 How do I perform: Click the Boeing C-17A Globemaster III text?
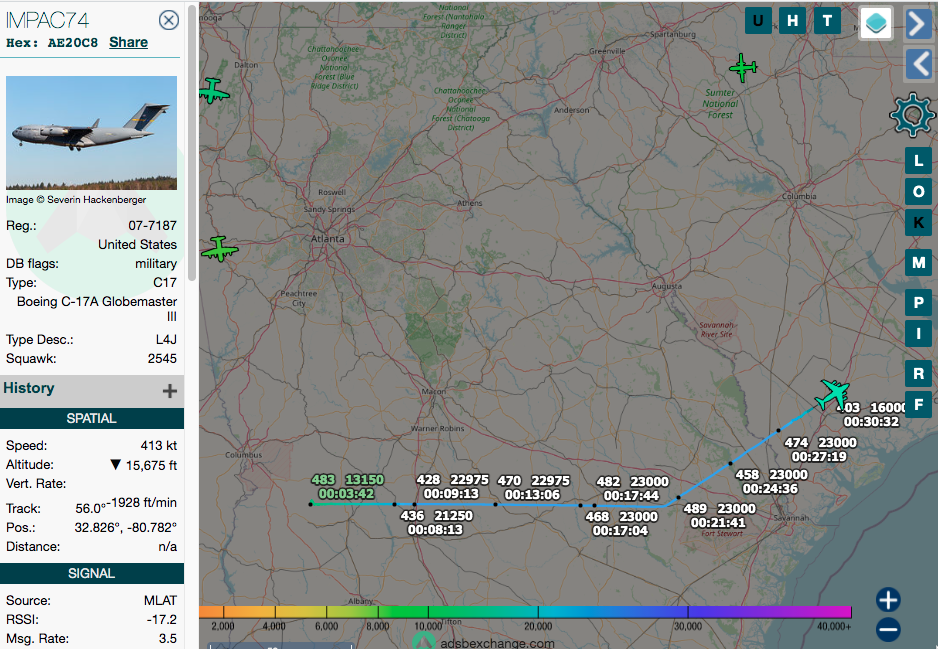click(x=97, y=309)
